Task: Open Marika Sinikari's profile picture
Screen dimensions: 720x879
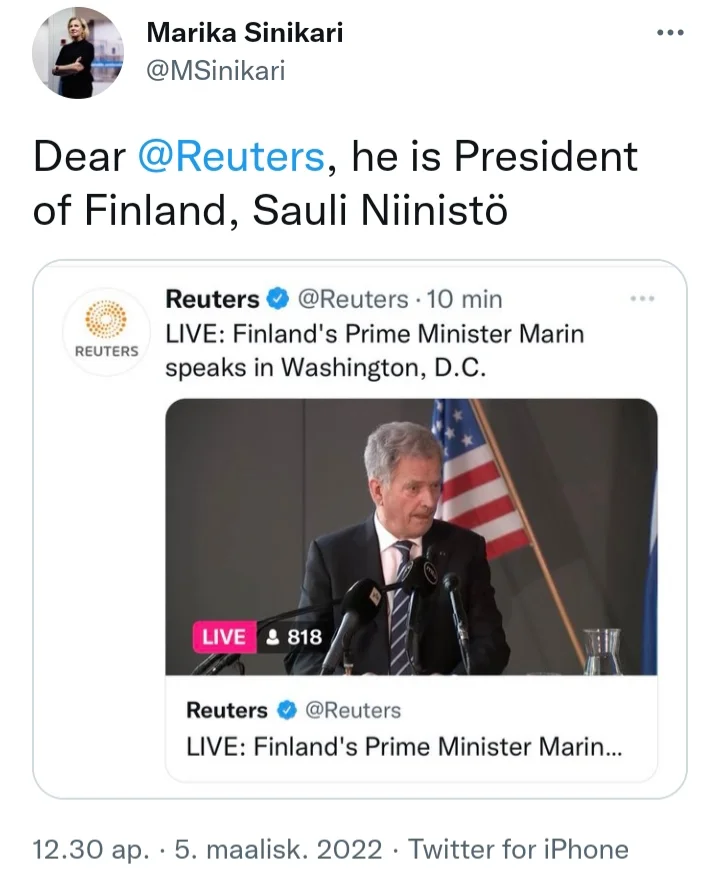Action: [x=77, y=52]
